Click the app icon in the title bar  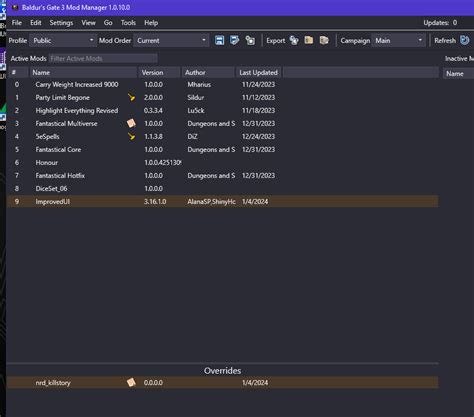tap(15, 7)
